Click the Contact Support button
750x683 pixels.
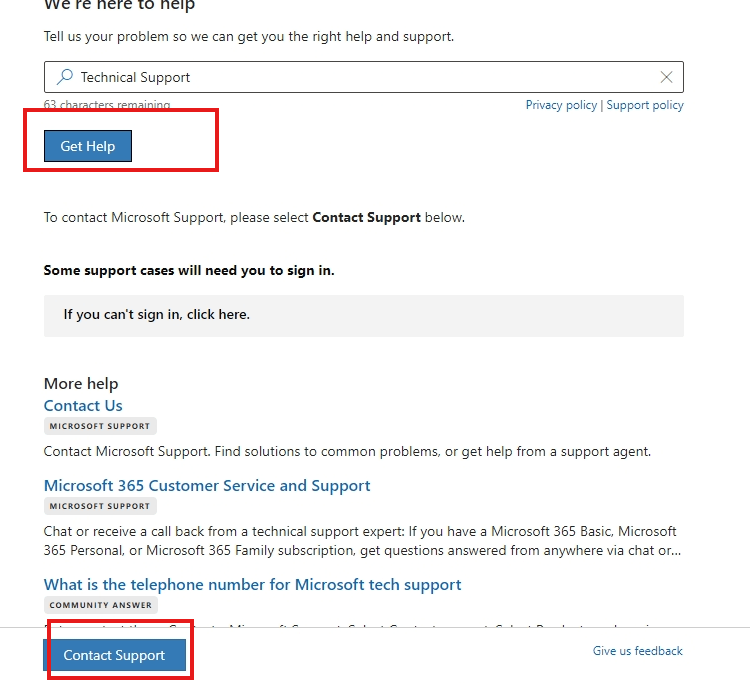(x=114, y=655)
